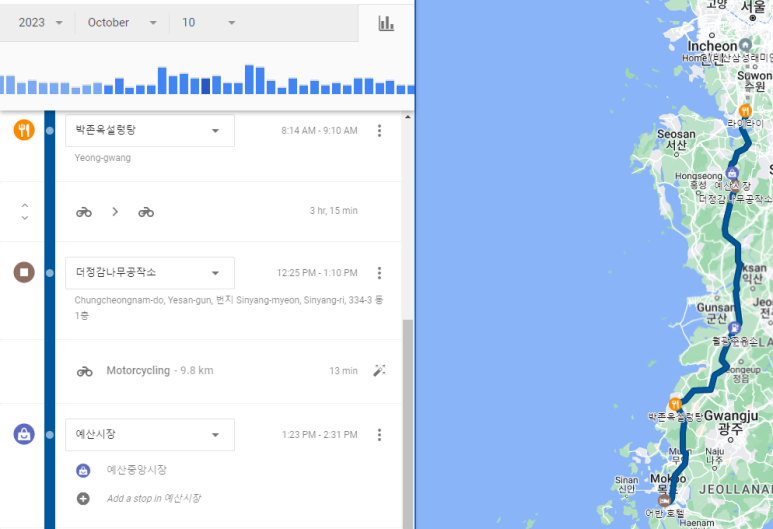Click the brown stop icon for 더정감나무공작소

[24, 272]
